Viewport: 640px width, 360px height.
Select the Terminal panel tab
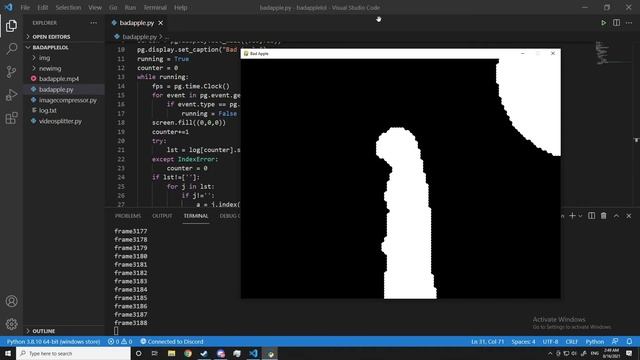(x=196, y=216)
